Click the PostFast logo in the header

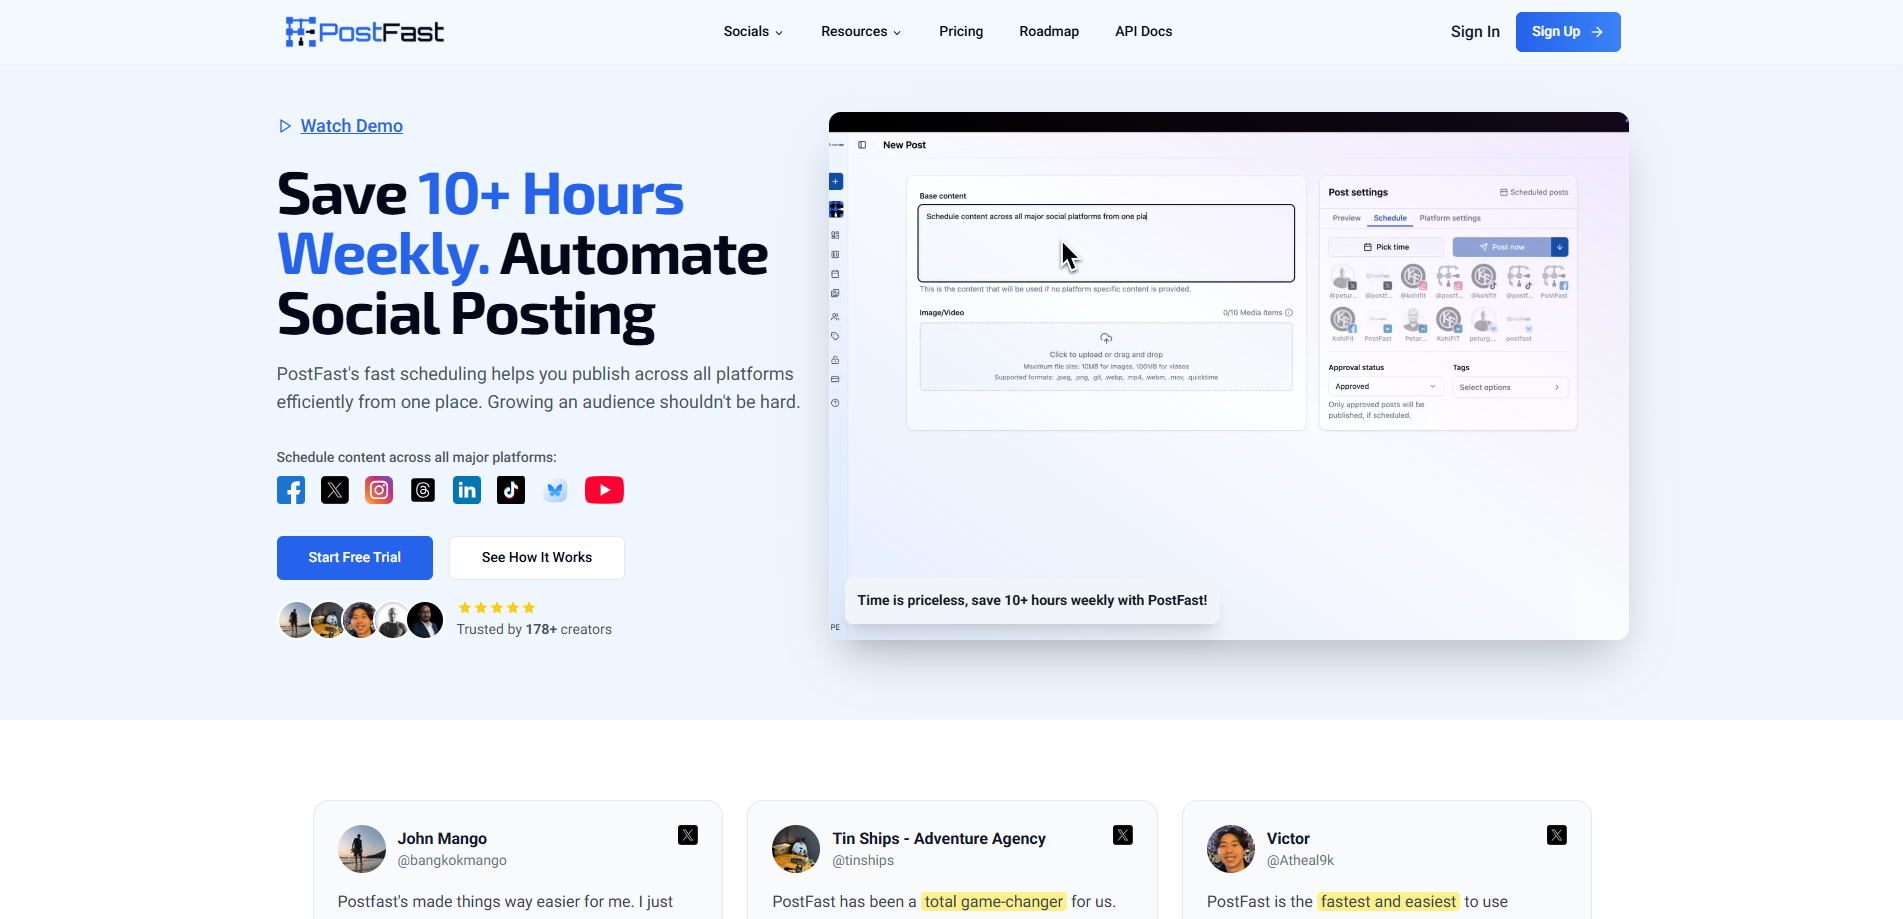point(364,31)
